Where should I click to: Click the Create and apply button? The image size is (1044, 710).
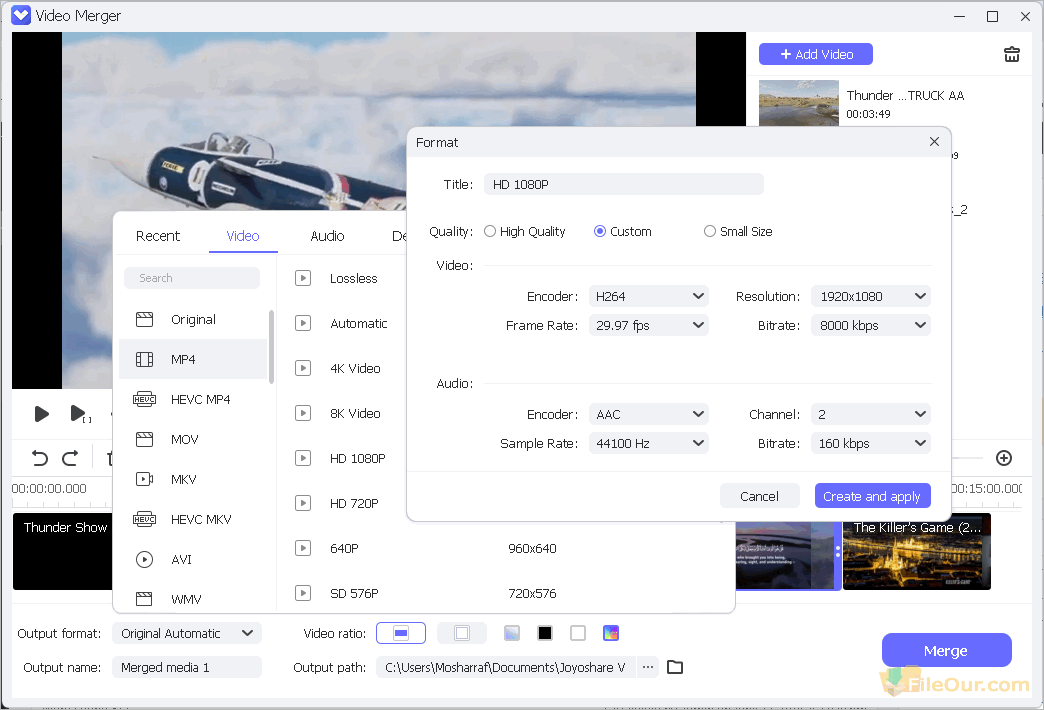[x=871, y=496]
